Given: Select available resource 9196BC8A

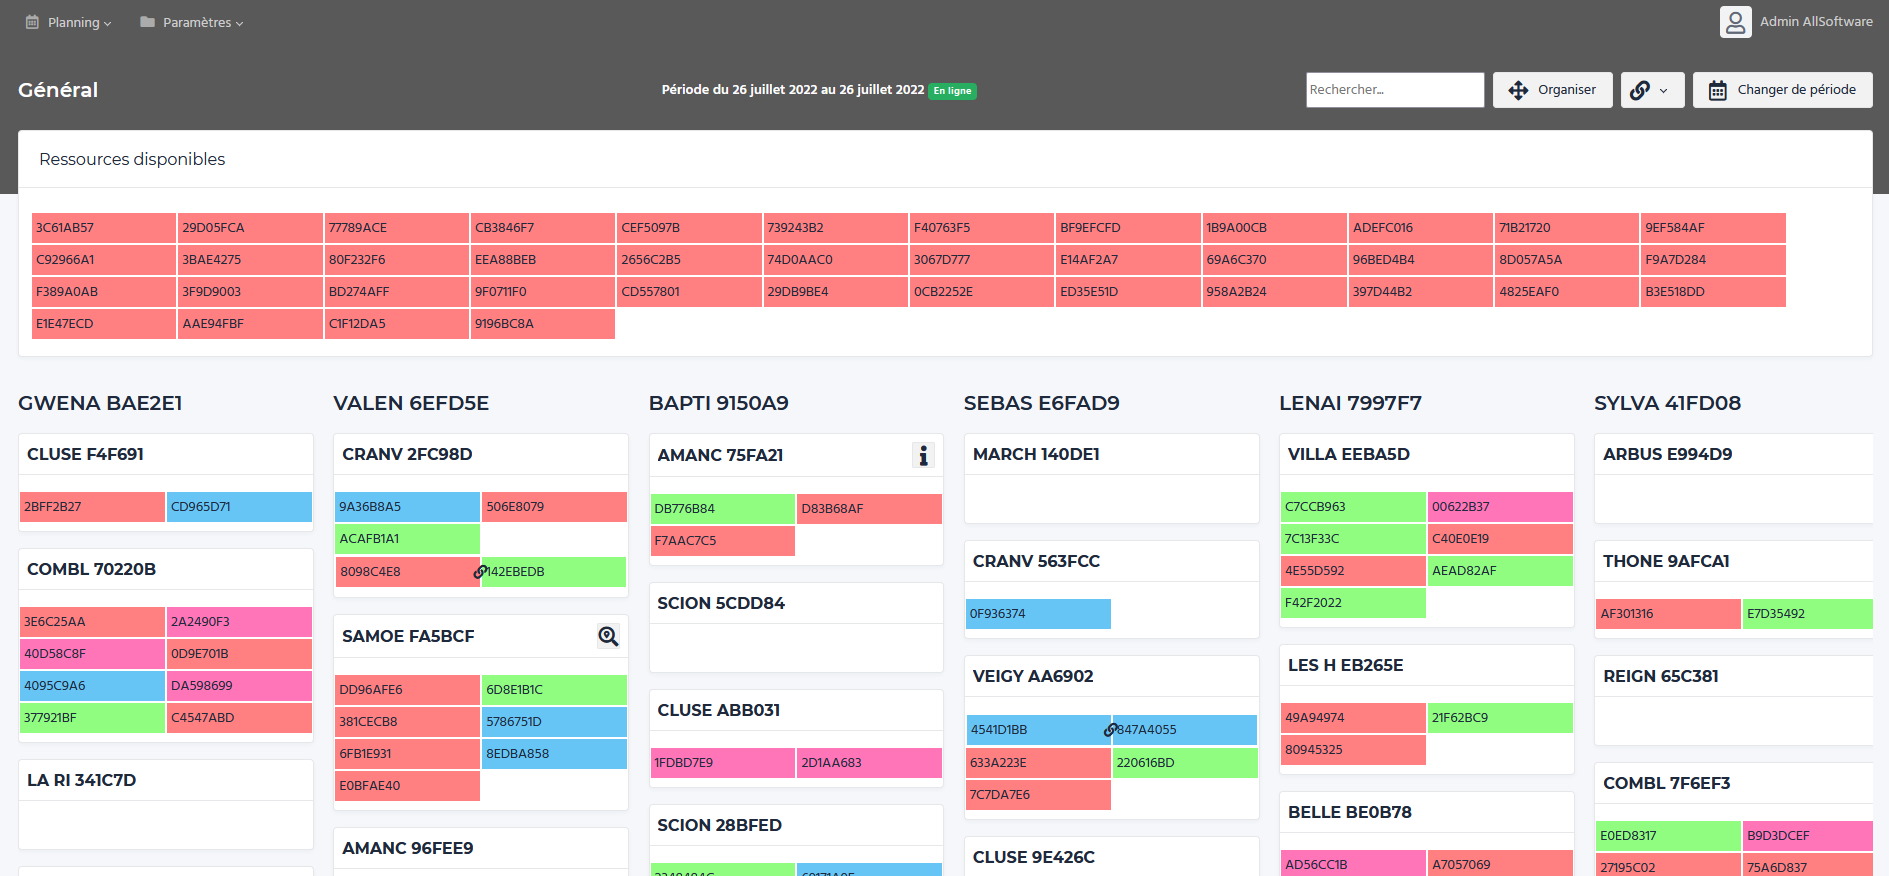Looking at the screenshot, I should coord(543,324).
